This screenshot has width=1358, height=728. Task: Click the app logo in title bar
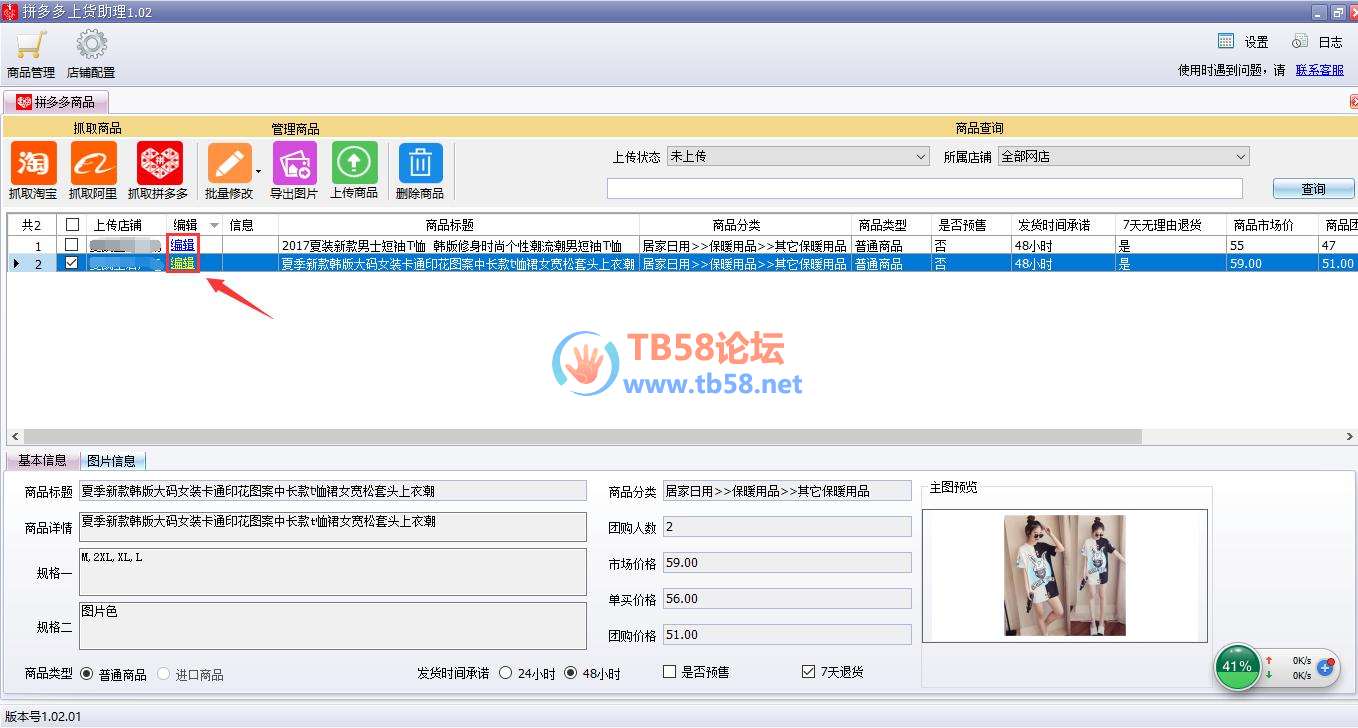click(9, 12)
